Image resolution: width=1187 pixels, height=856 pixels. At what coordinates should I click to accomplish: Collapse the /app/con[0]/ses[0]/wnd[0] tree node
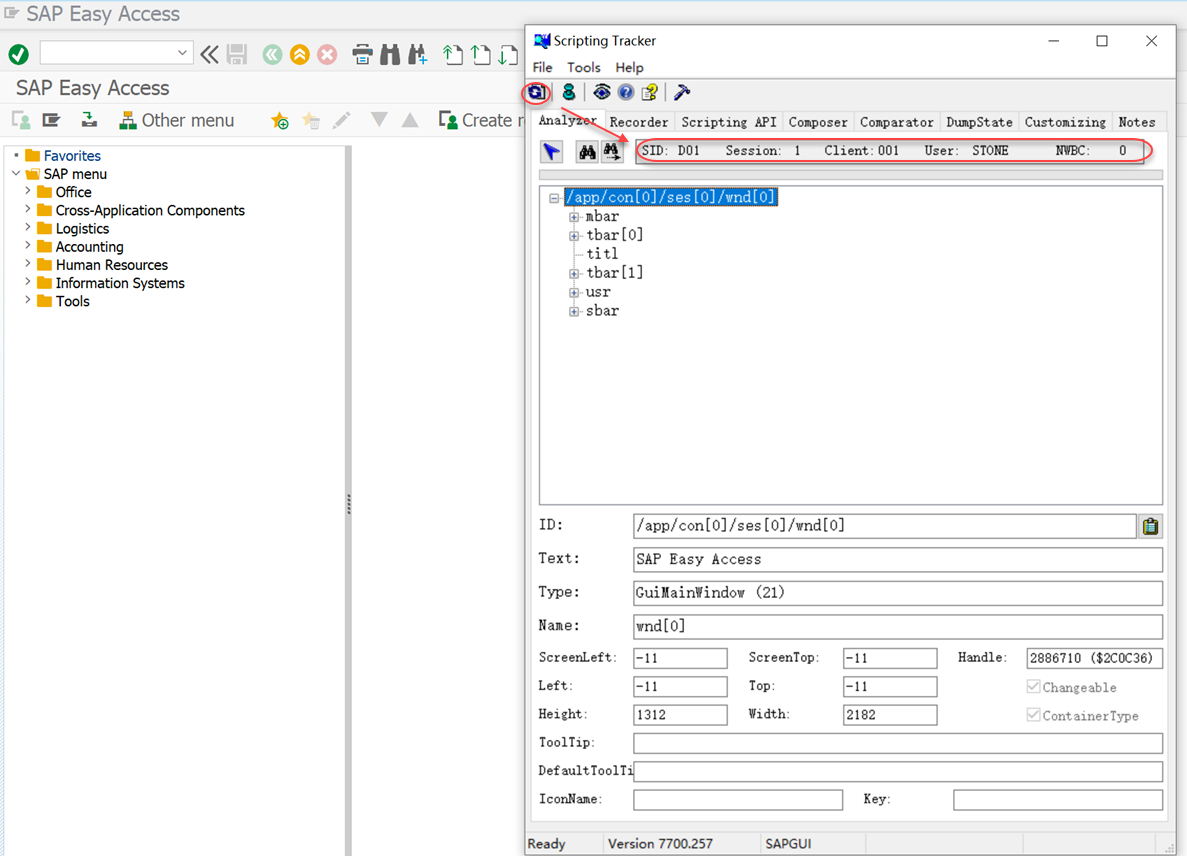click(554, 198)
